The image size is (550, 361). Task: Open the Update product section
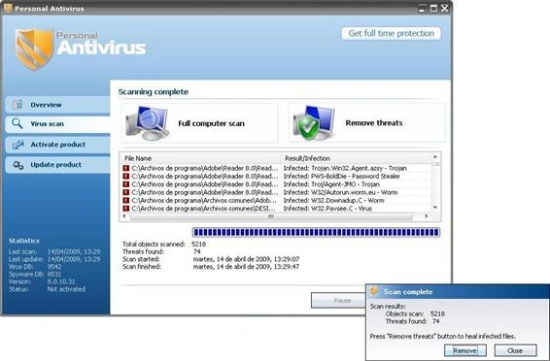pos(58,165)
